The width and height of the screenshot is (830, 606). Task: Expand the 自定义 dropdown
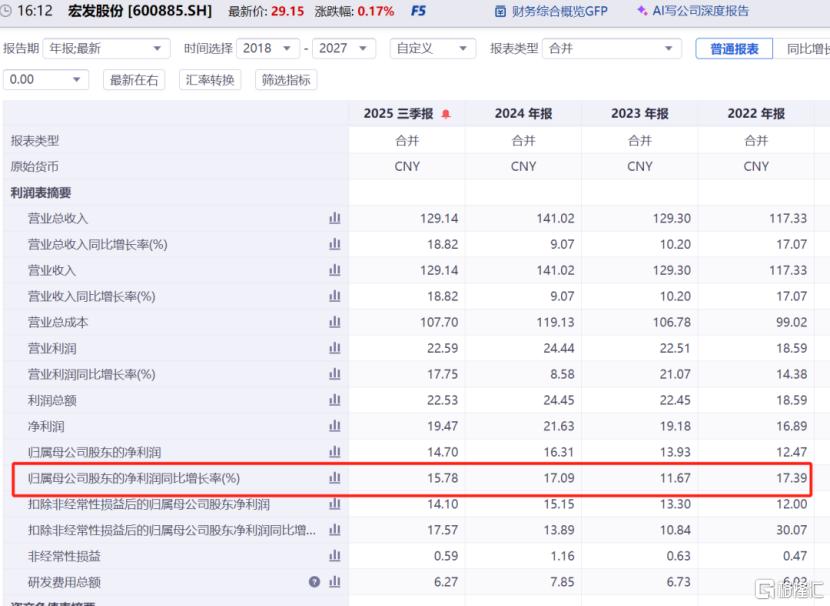pos(432,49)
